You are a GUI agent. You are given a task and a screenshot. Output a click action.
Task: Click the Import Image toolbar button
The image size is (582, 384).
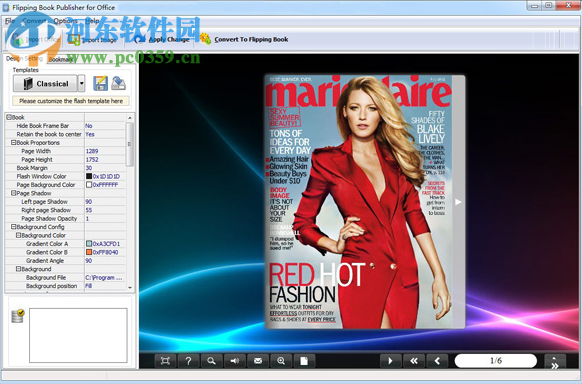coord(93,39)
